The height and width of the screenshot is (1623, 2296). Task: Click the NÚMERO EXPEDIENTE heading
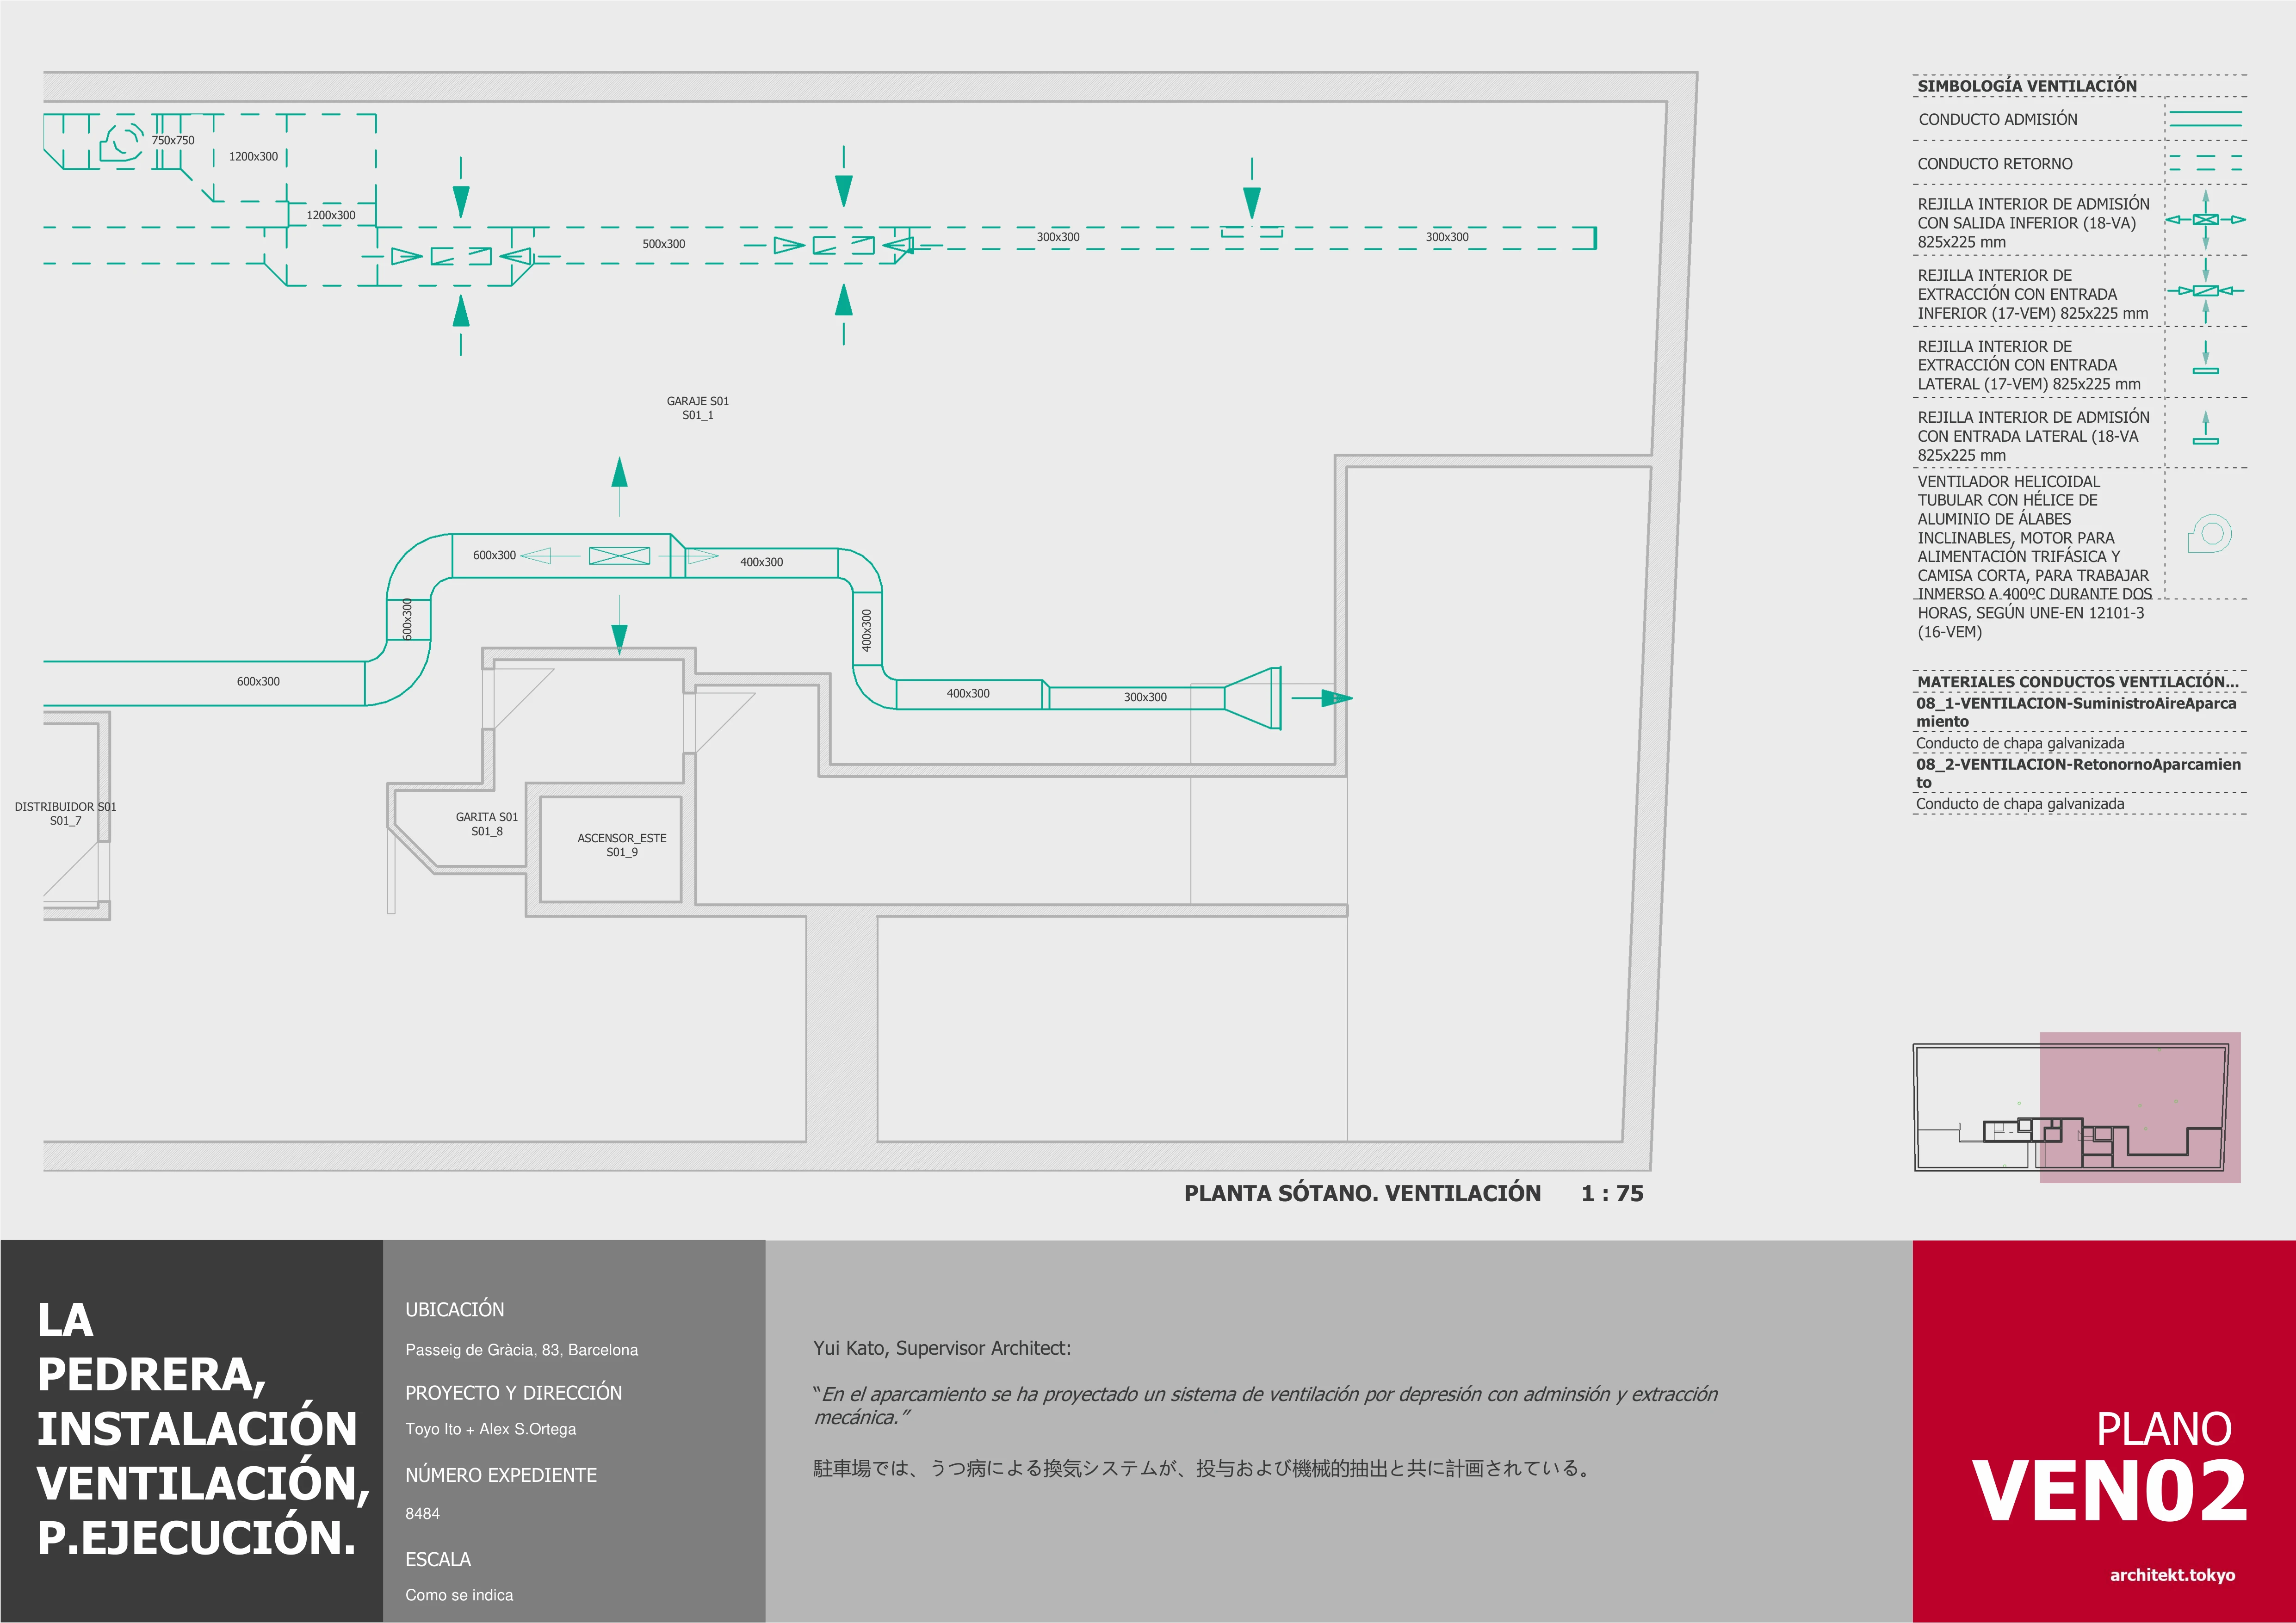click(x=501, y=1475)
